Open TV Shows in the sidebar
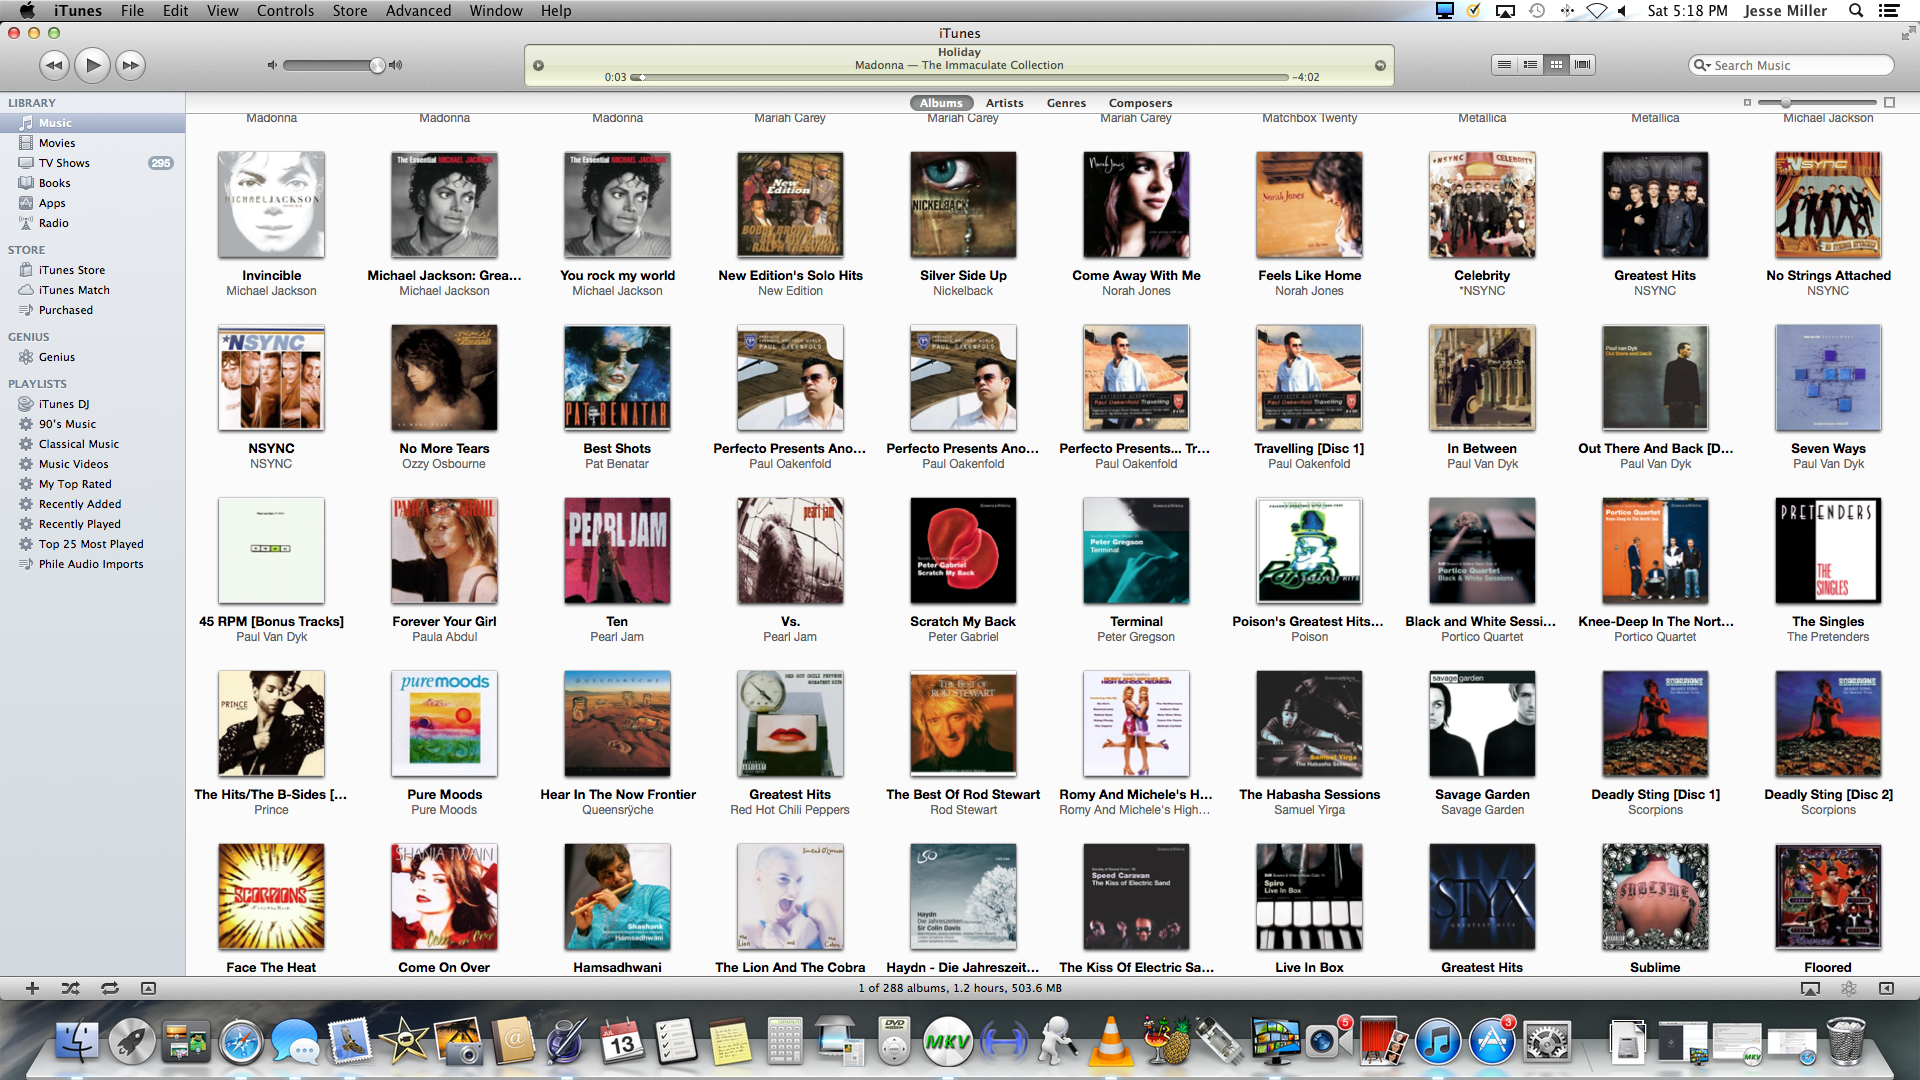Screen dimensions: 1920x1080 click(x=92, y=163)
